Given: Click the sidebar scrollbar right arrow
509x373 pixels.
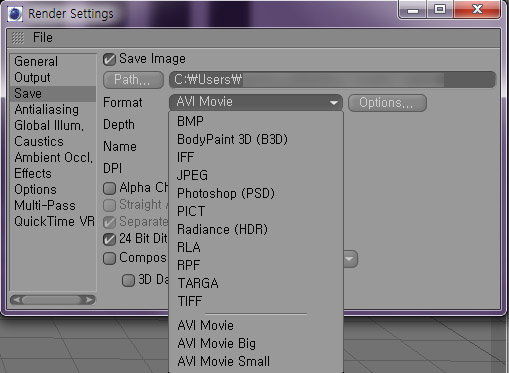Looking at the screenshot, I should pos(89,300).
